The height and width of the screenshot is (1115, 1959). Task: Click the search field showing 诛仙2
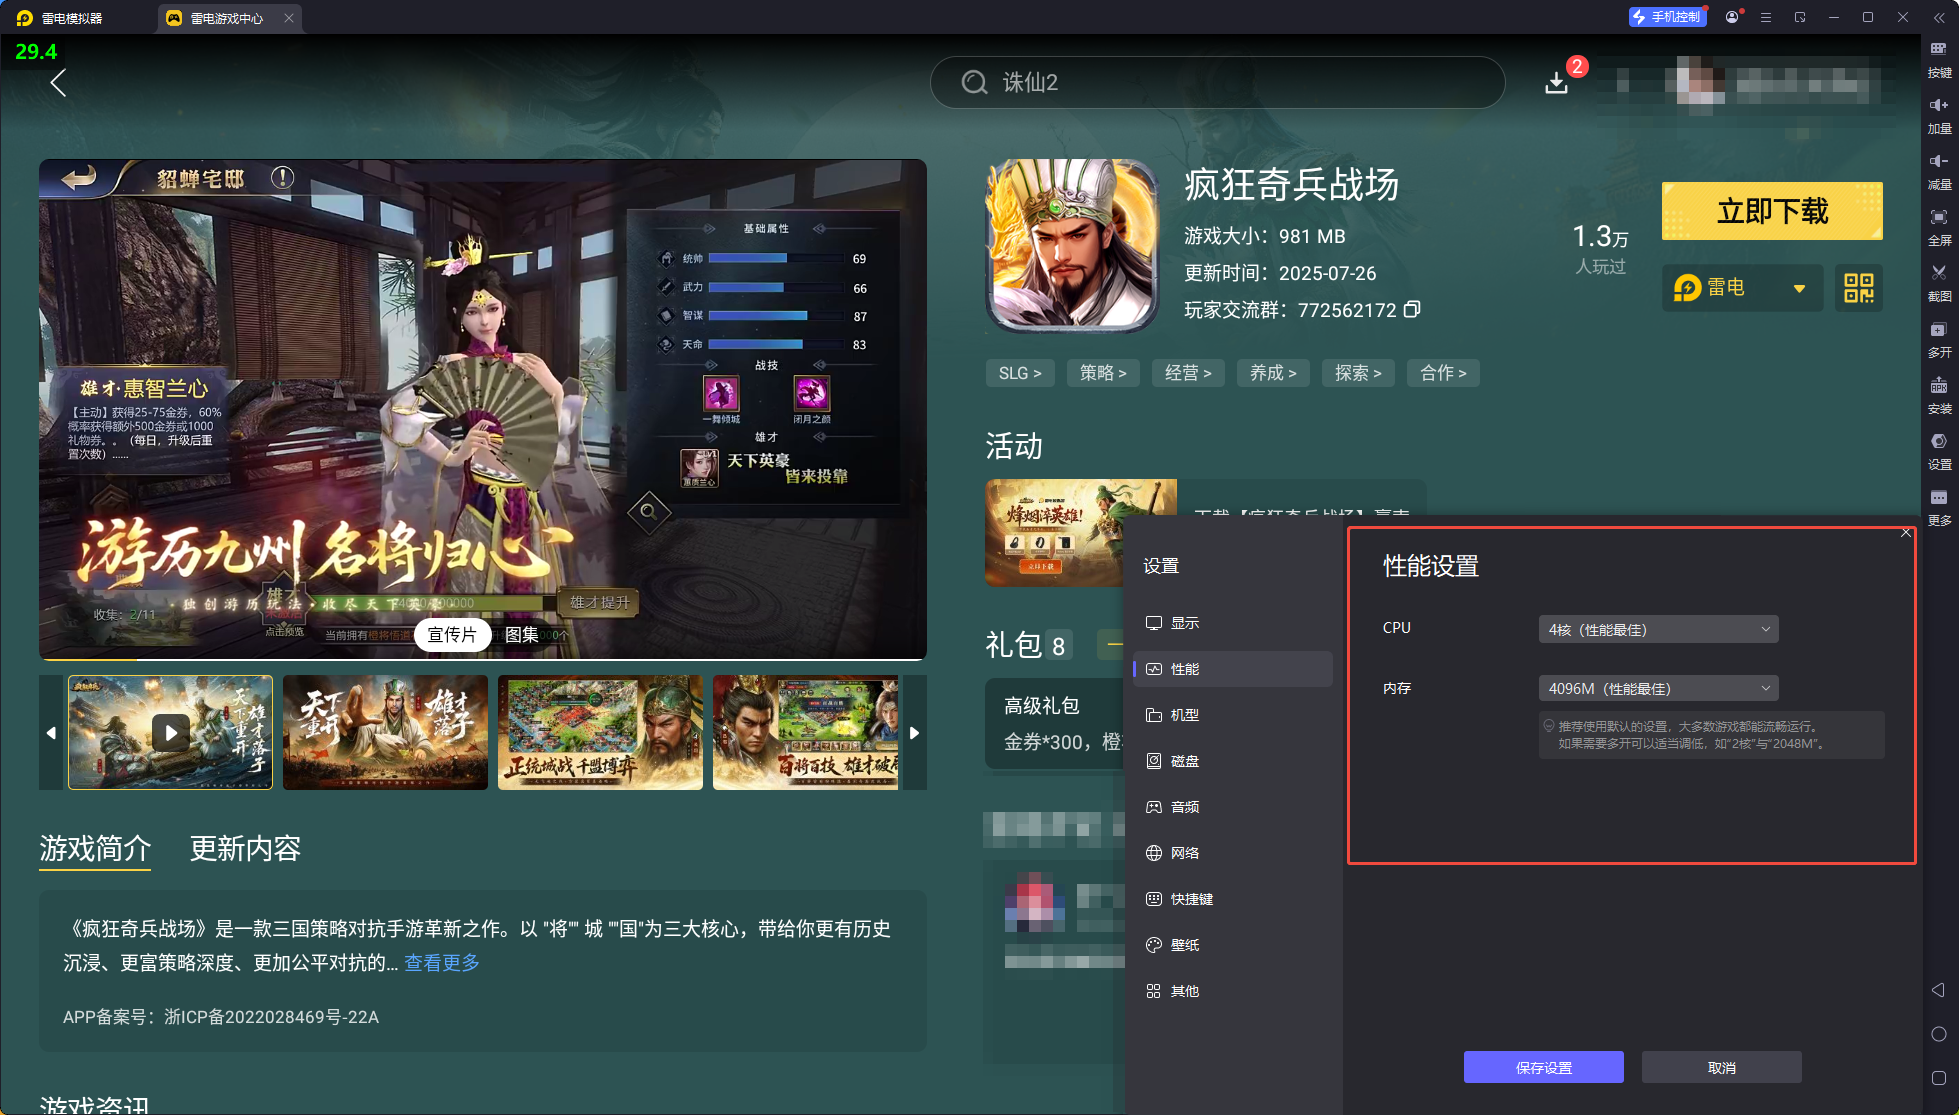1217,82
